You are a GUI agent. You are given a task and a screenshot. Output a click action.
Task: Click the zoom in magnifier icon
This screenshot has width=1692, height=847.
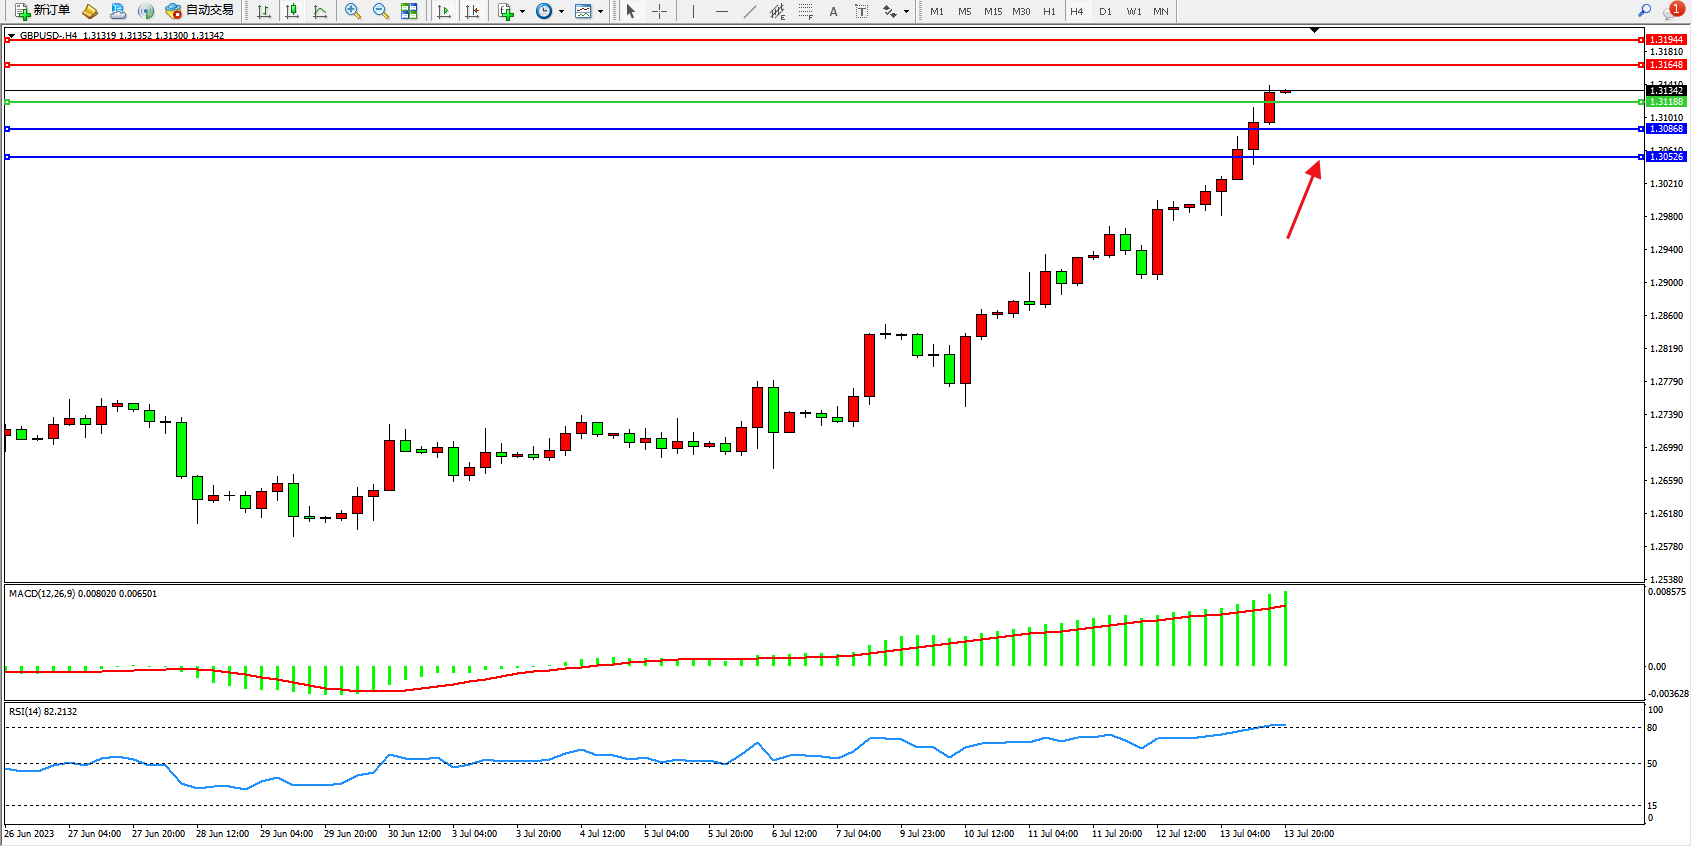352,11
